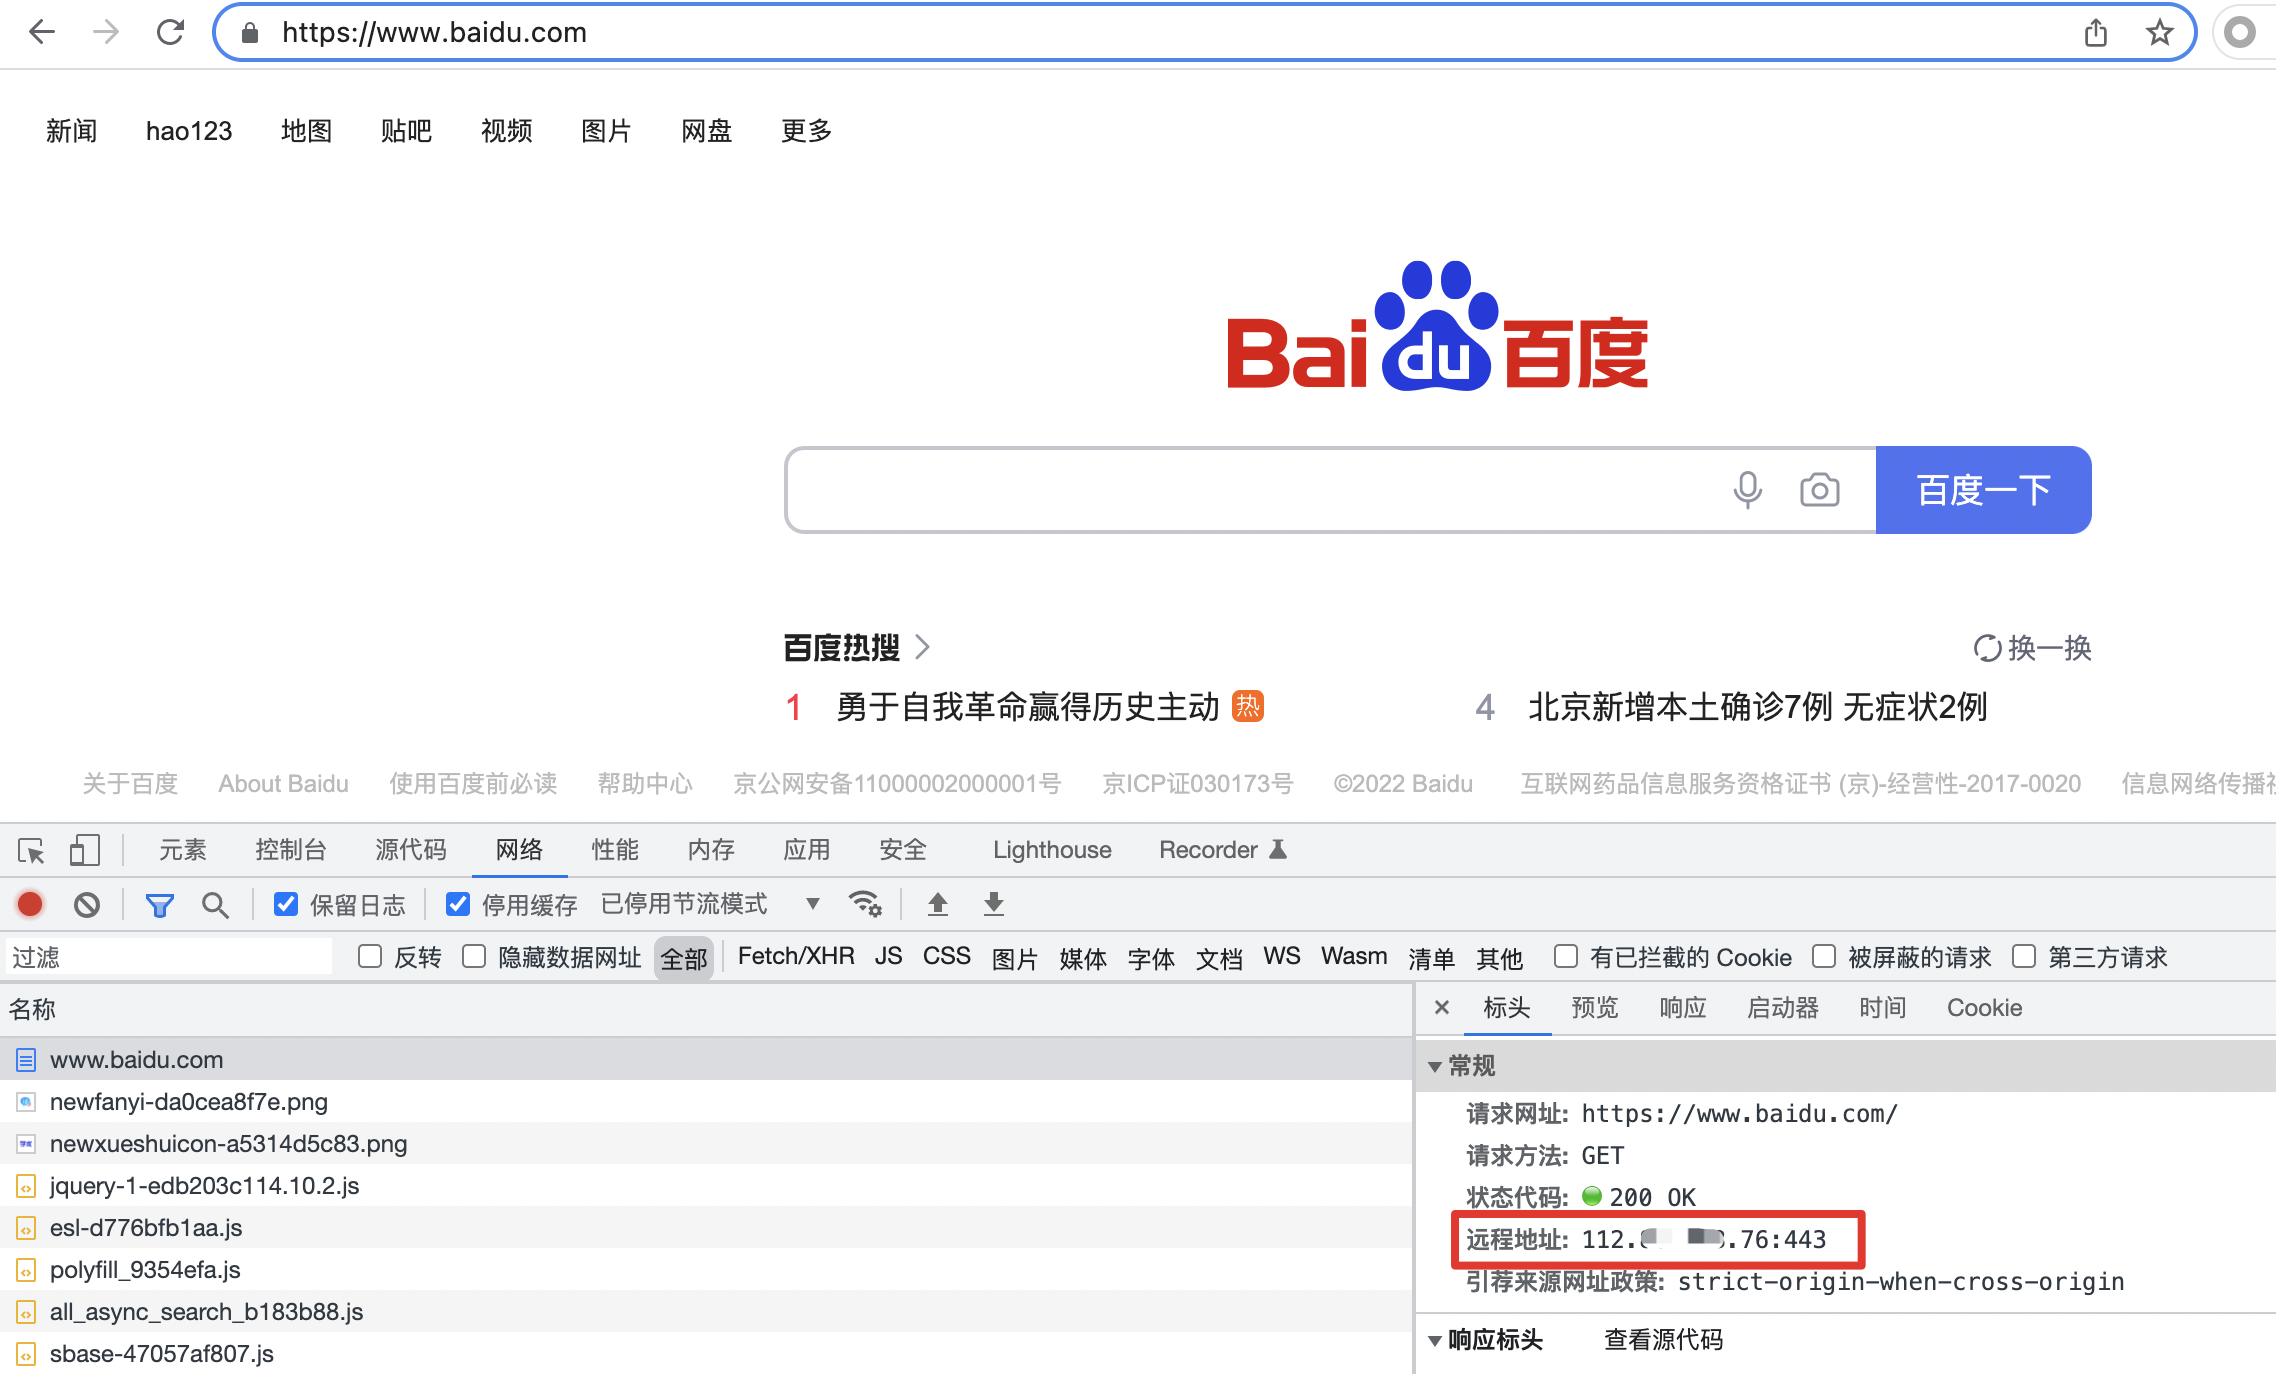Open the Cookie detail tab
2276x1374 pixels.
[x=1984, y=1007]
